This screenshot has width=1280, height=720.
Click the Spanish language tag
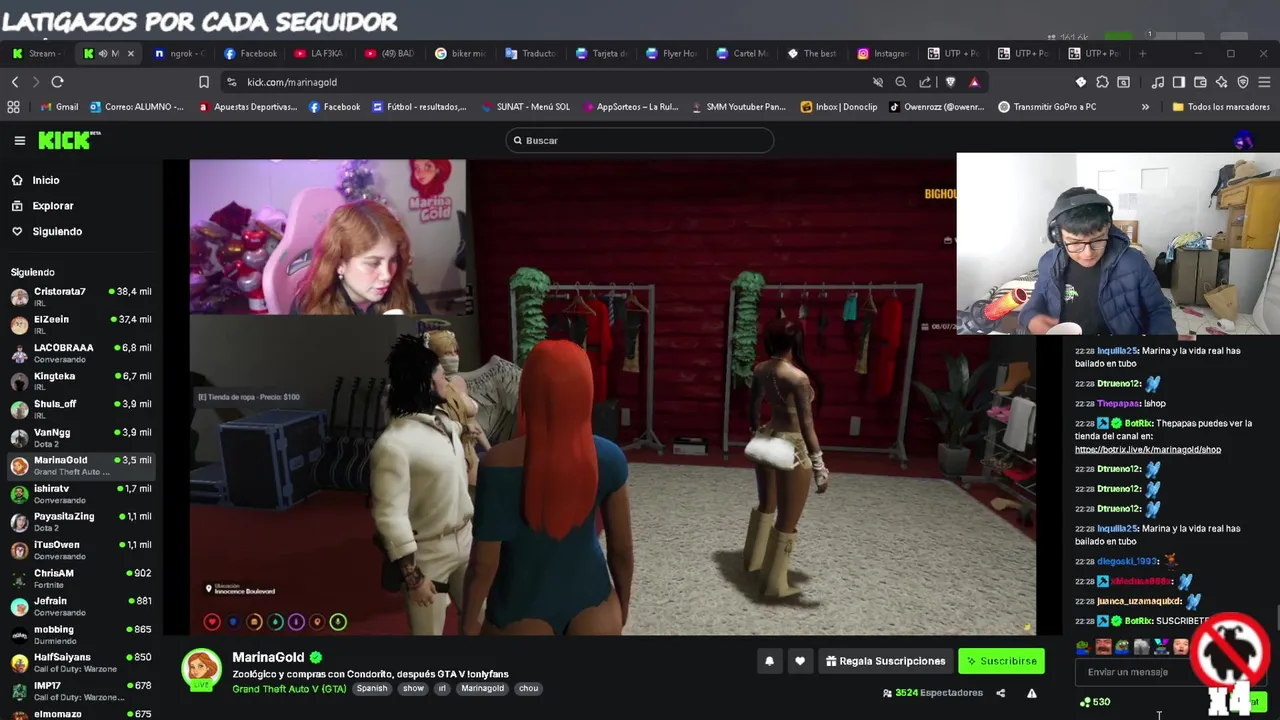tap(372, 689)
